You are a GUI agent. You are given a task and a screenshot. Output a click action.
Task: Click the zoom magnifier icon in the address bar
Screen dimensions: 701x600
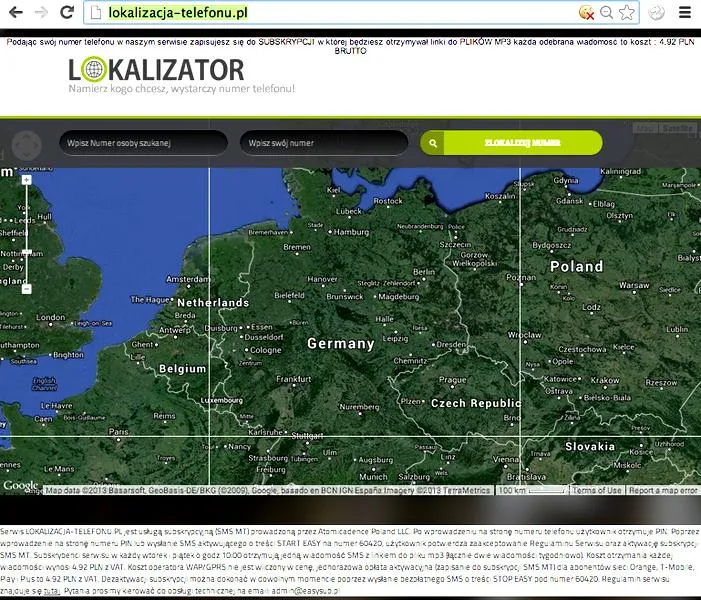pyautogui.click(x=606, y=13)
